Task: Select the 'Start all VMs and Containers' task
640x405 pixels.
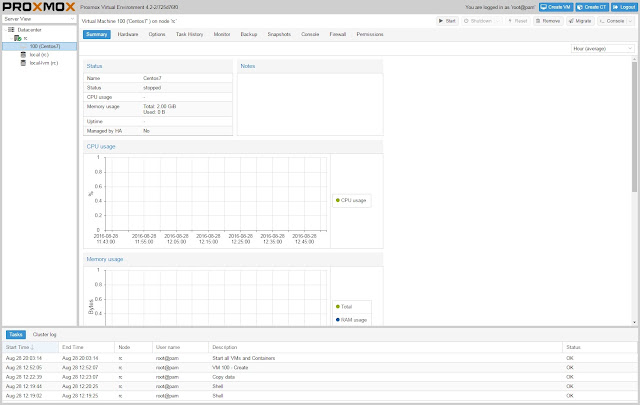Action: coord(320,358)
